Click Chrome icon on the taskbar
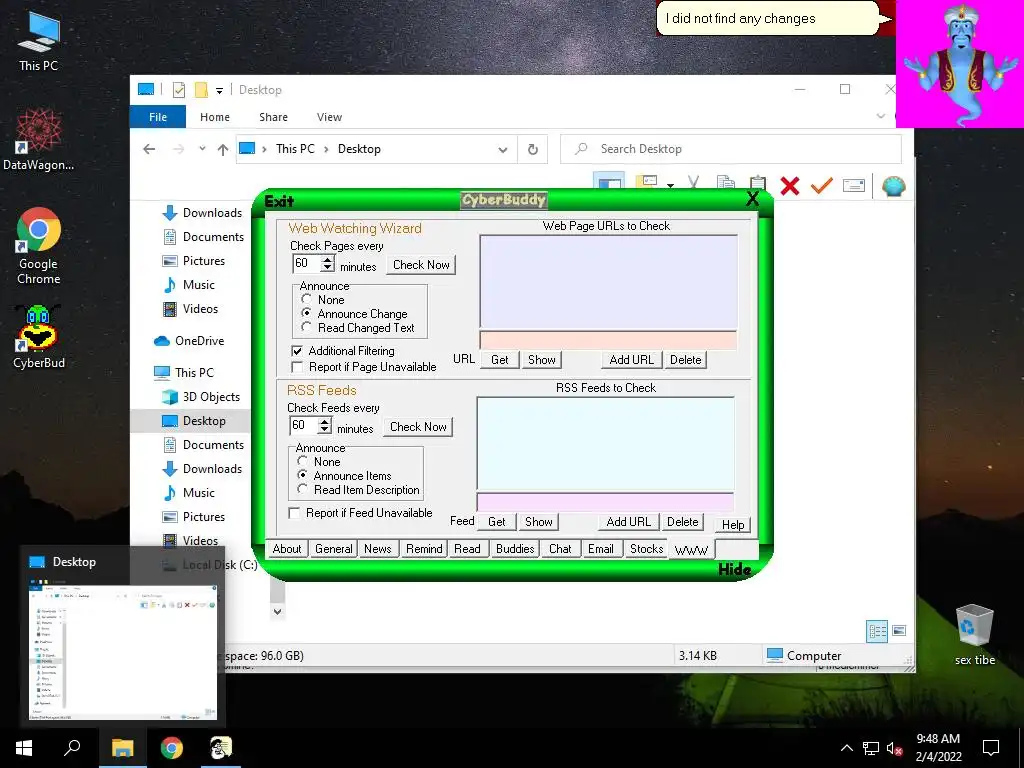 (172, 748)
